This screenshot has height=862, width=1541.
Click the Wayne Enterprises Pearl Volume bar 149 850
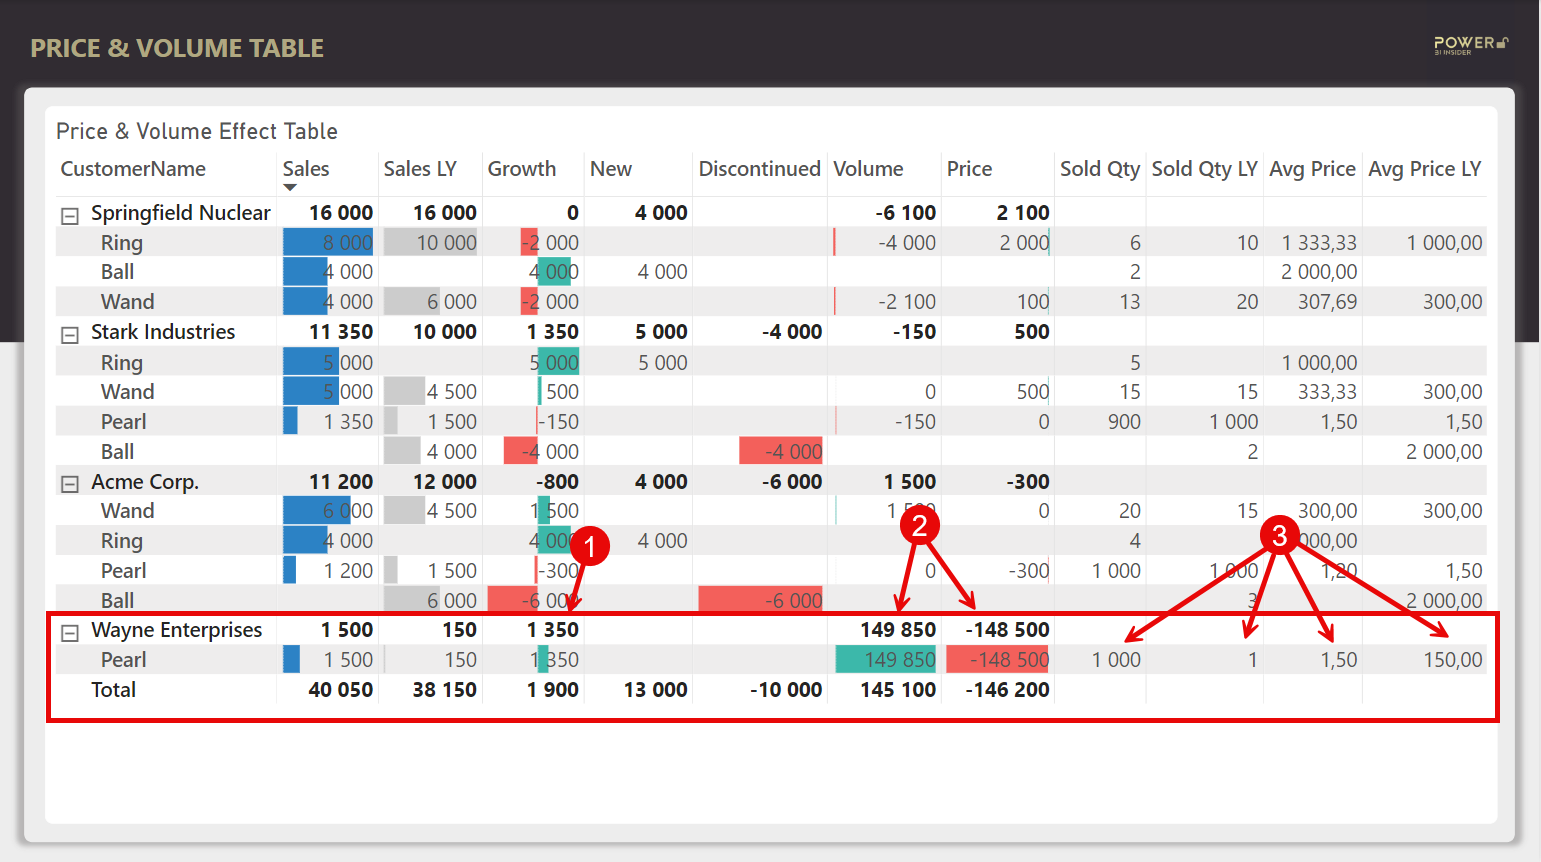[886, 660]
